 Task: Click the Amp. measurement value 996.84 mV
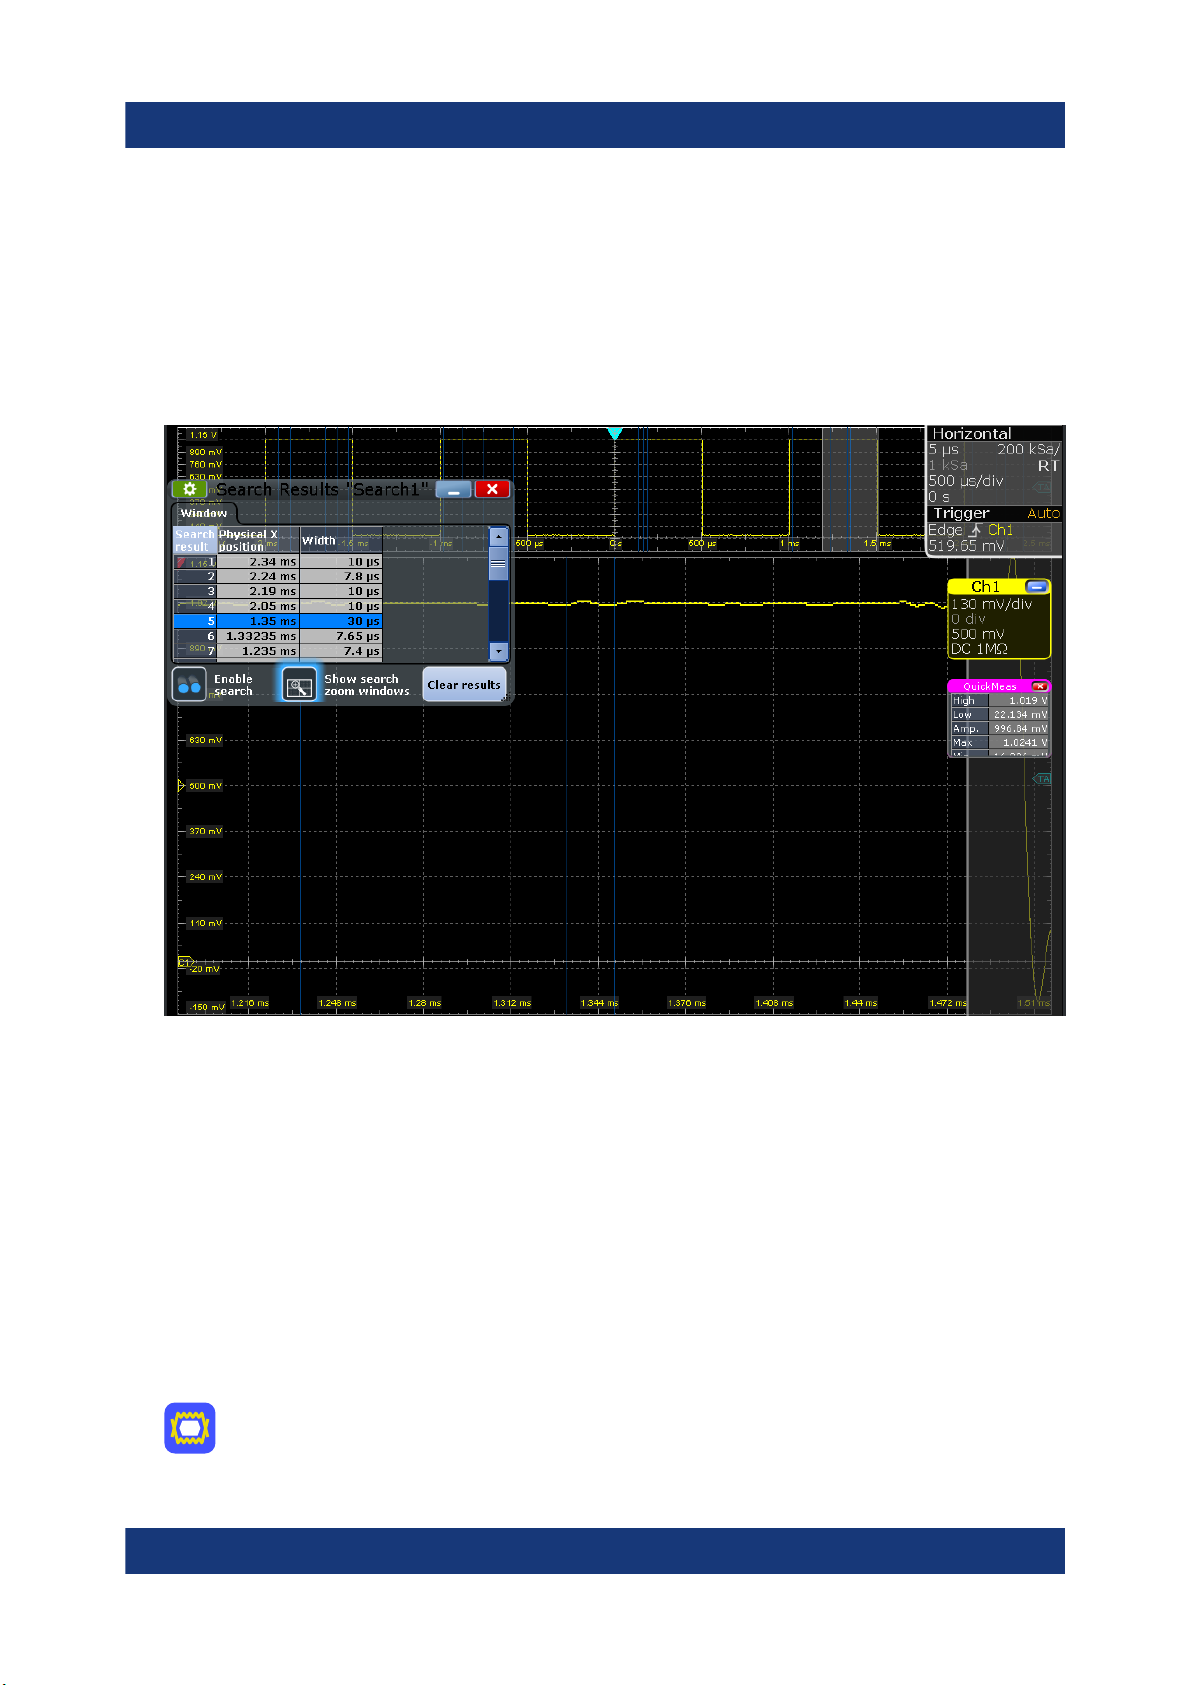coord(1019,729)
